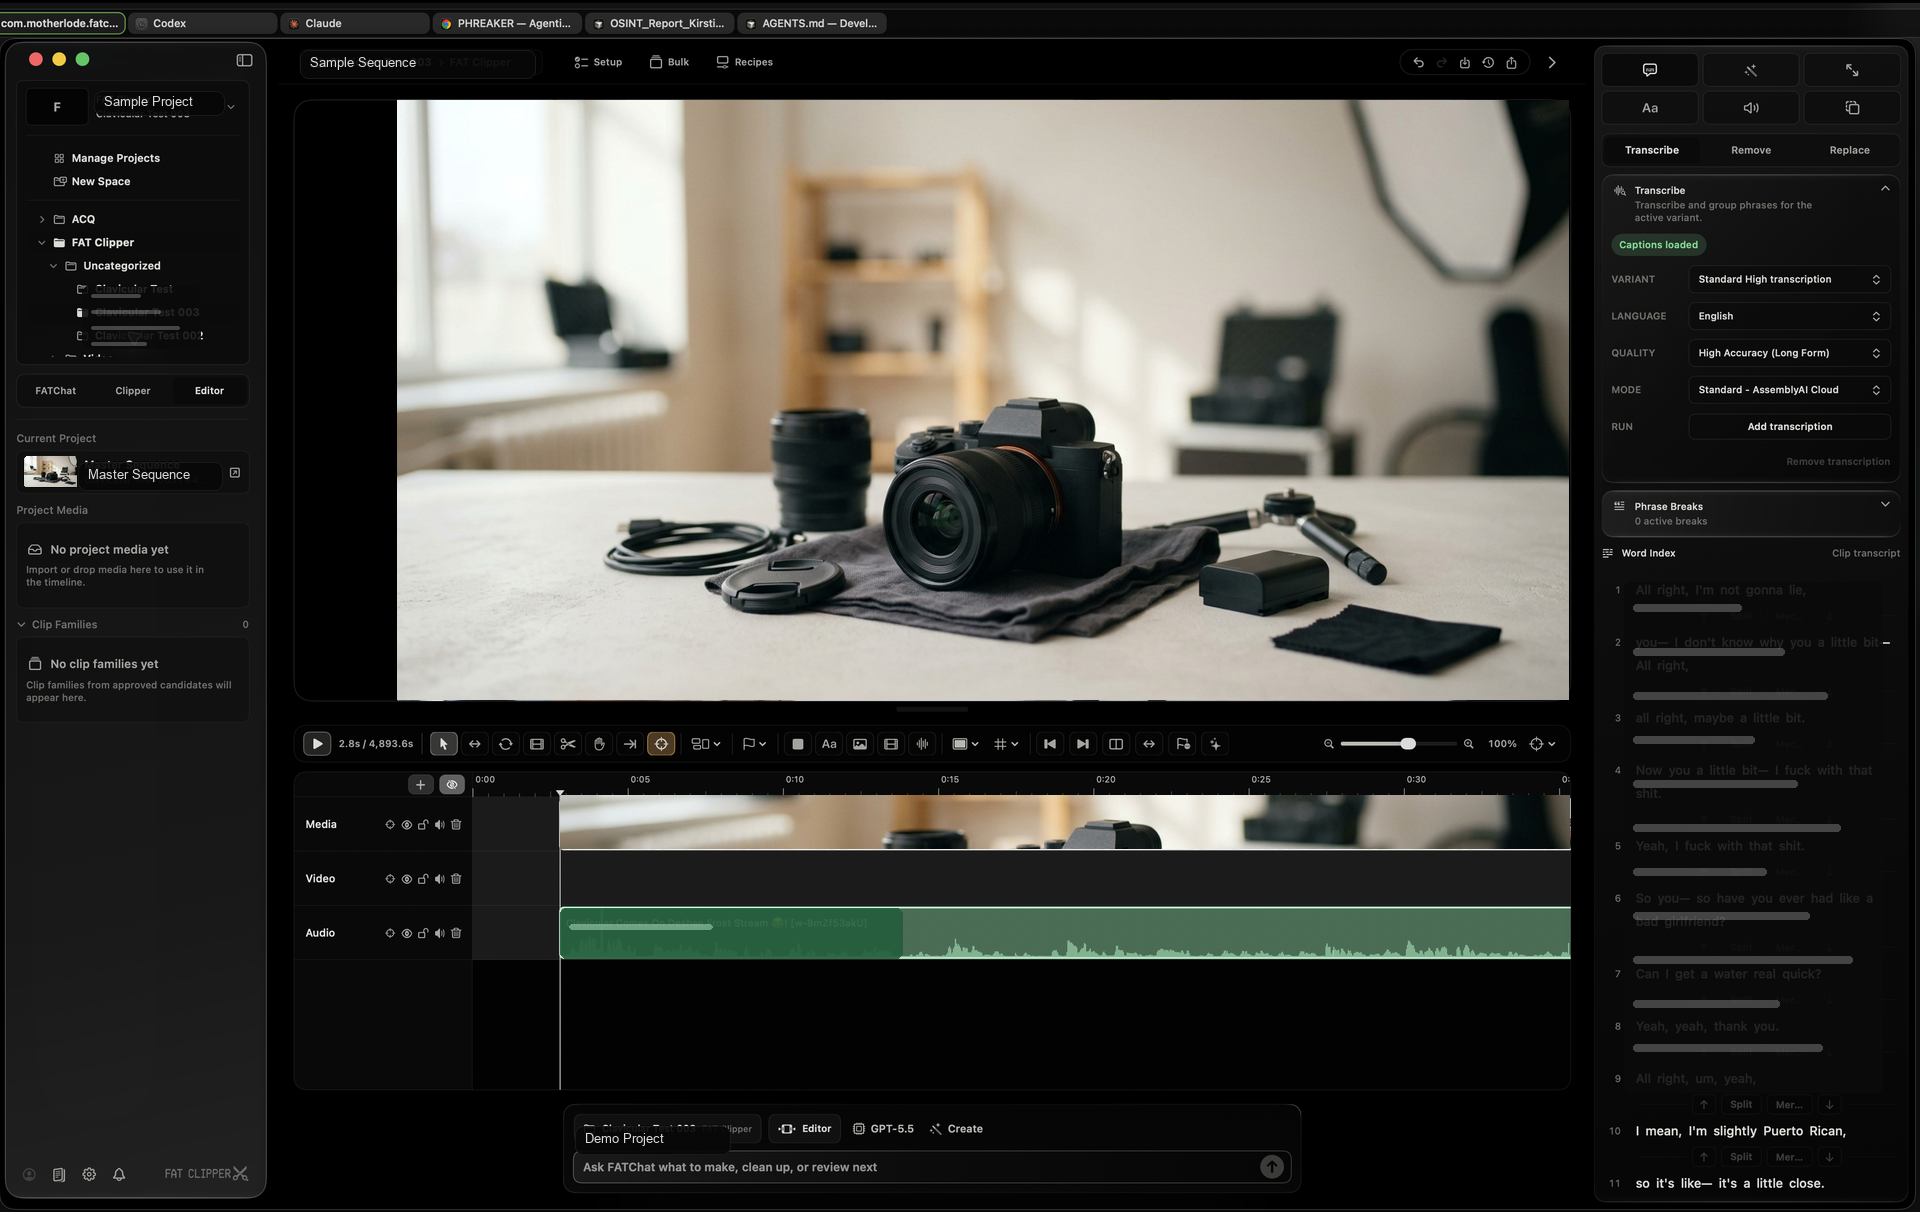Click the Aa text tool in timeline toolbar

[829, 744]
